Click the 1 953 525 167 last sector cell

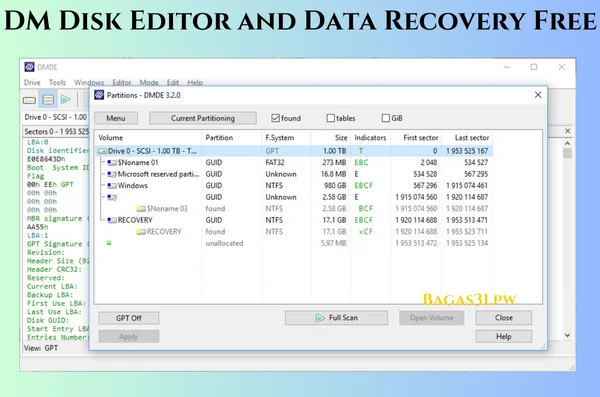467,151
